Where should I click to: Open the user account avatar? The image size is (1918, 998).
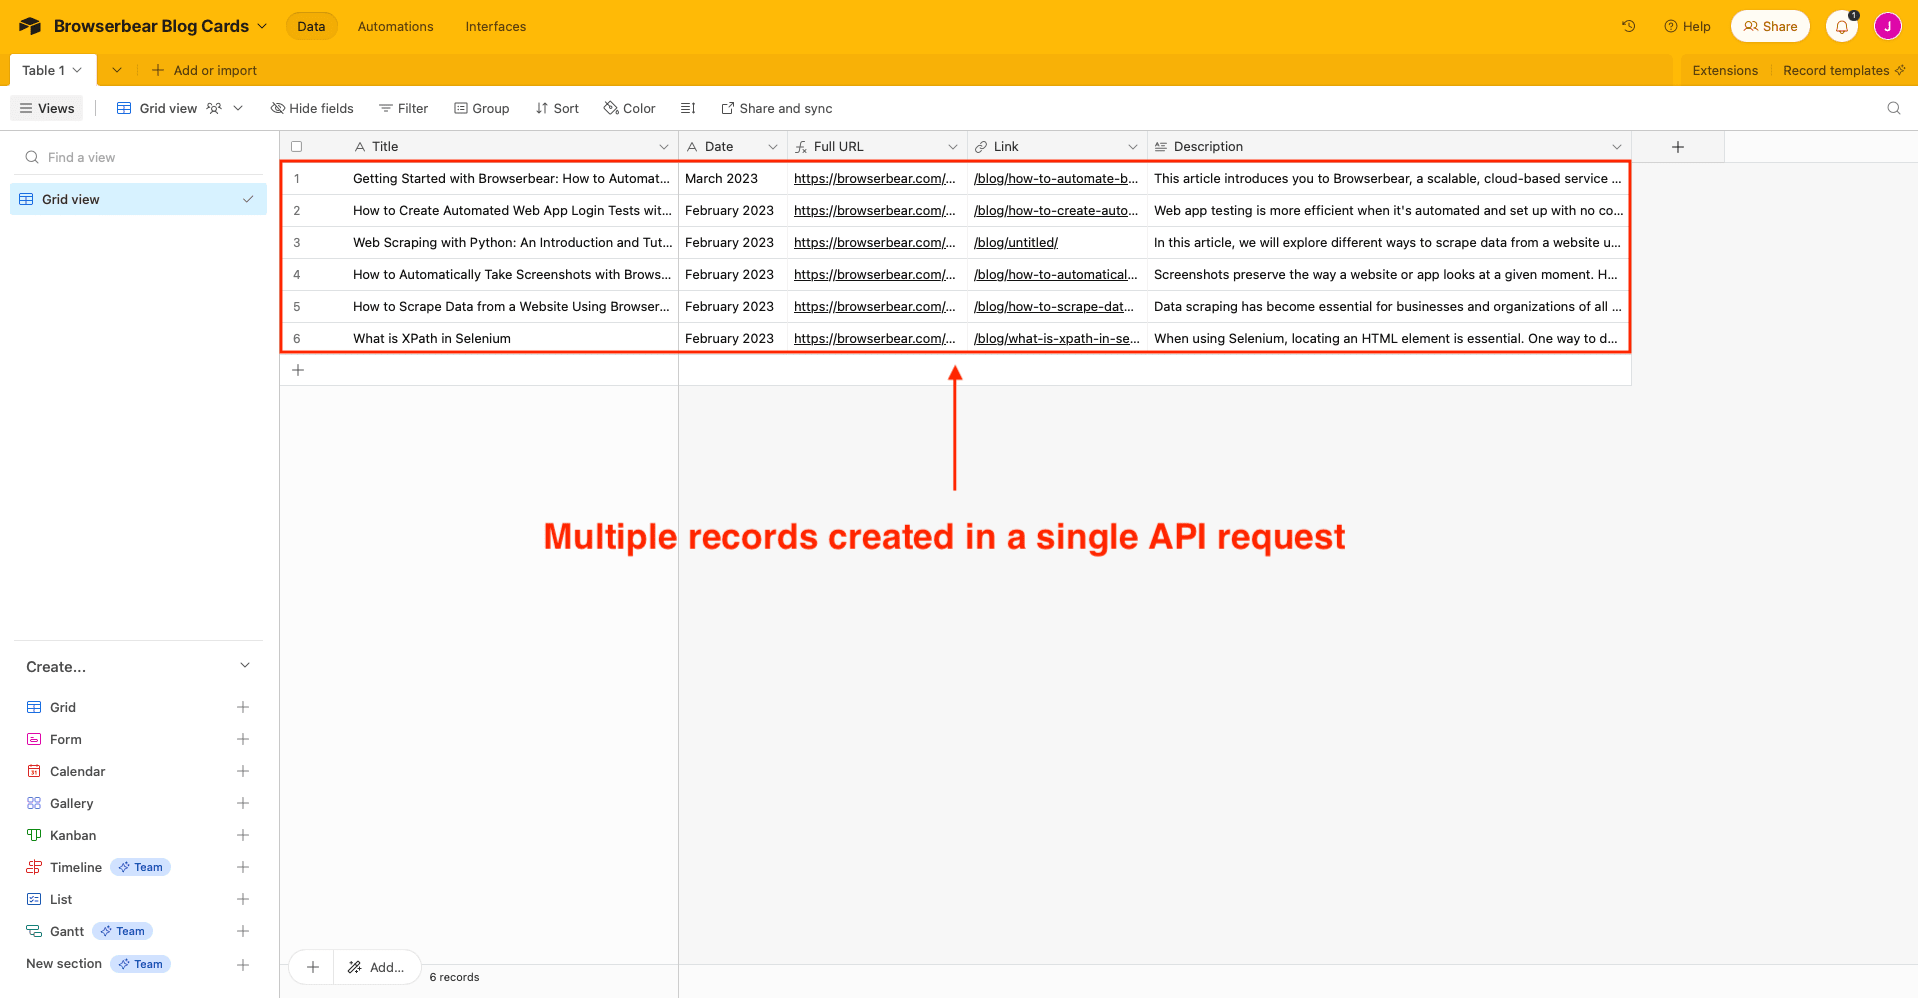click(1887, 27)
